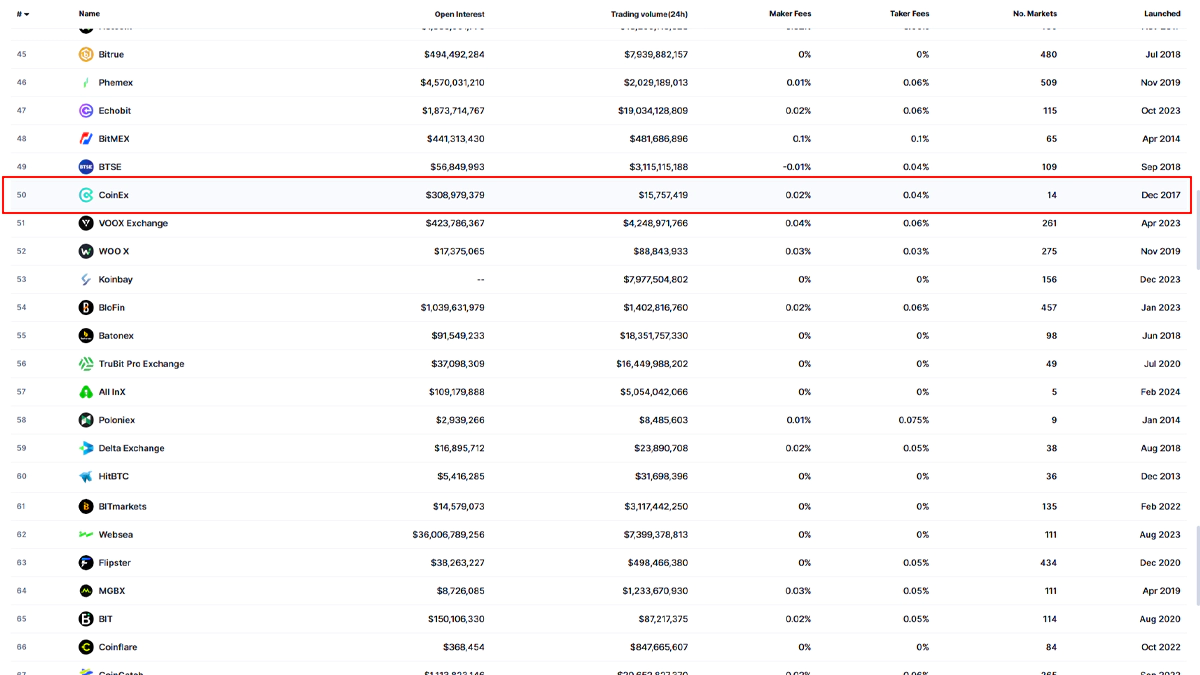Click the Bitrue exchange logo icon
The image size is (1200, 675).
[86, 54]
